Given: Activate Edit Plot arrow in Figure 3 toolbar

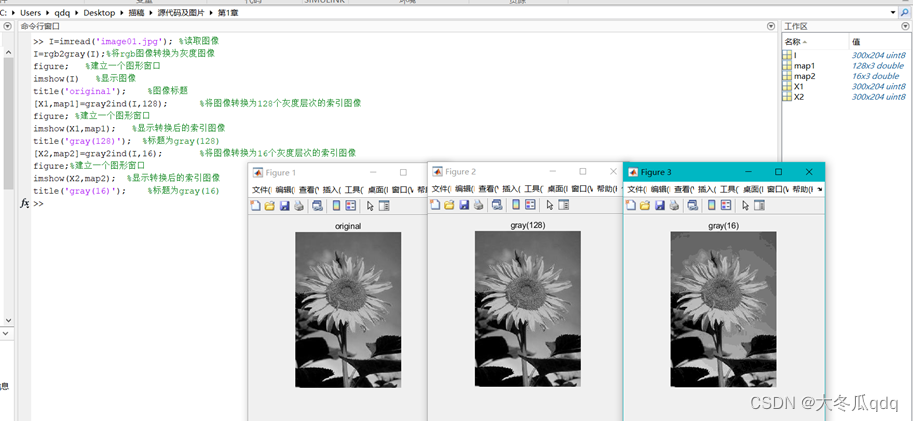Looking at the screenshot, I should pos(745,205).
